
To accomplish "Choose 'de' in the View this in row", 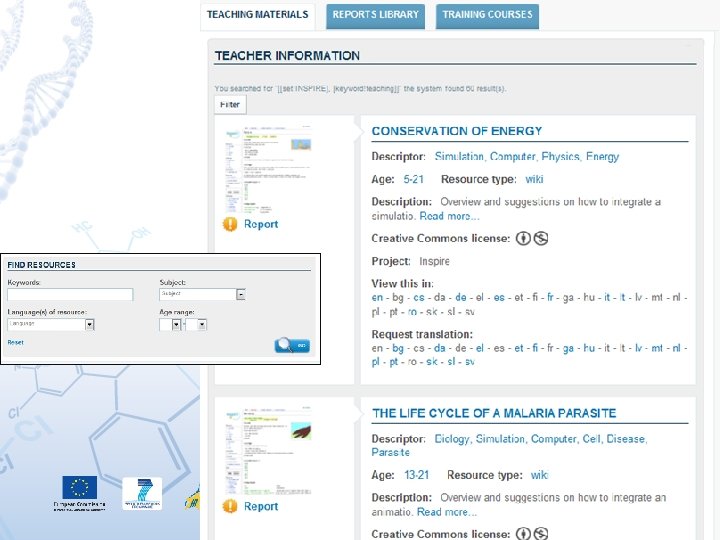I will click(x=461, y=298).
